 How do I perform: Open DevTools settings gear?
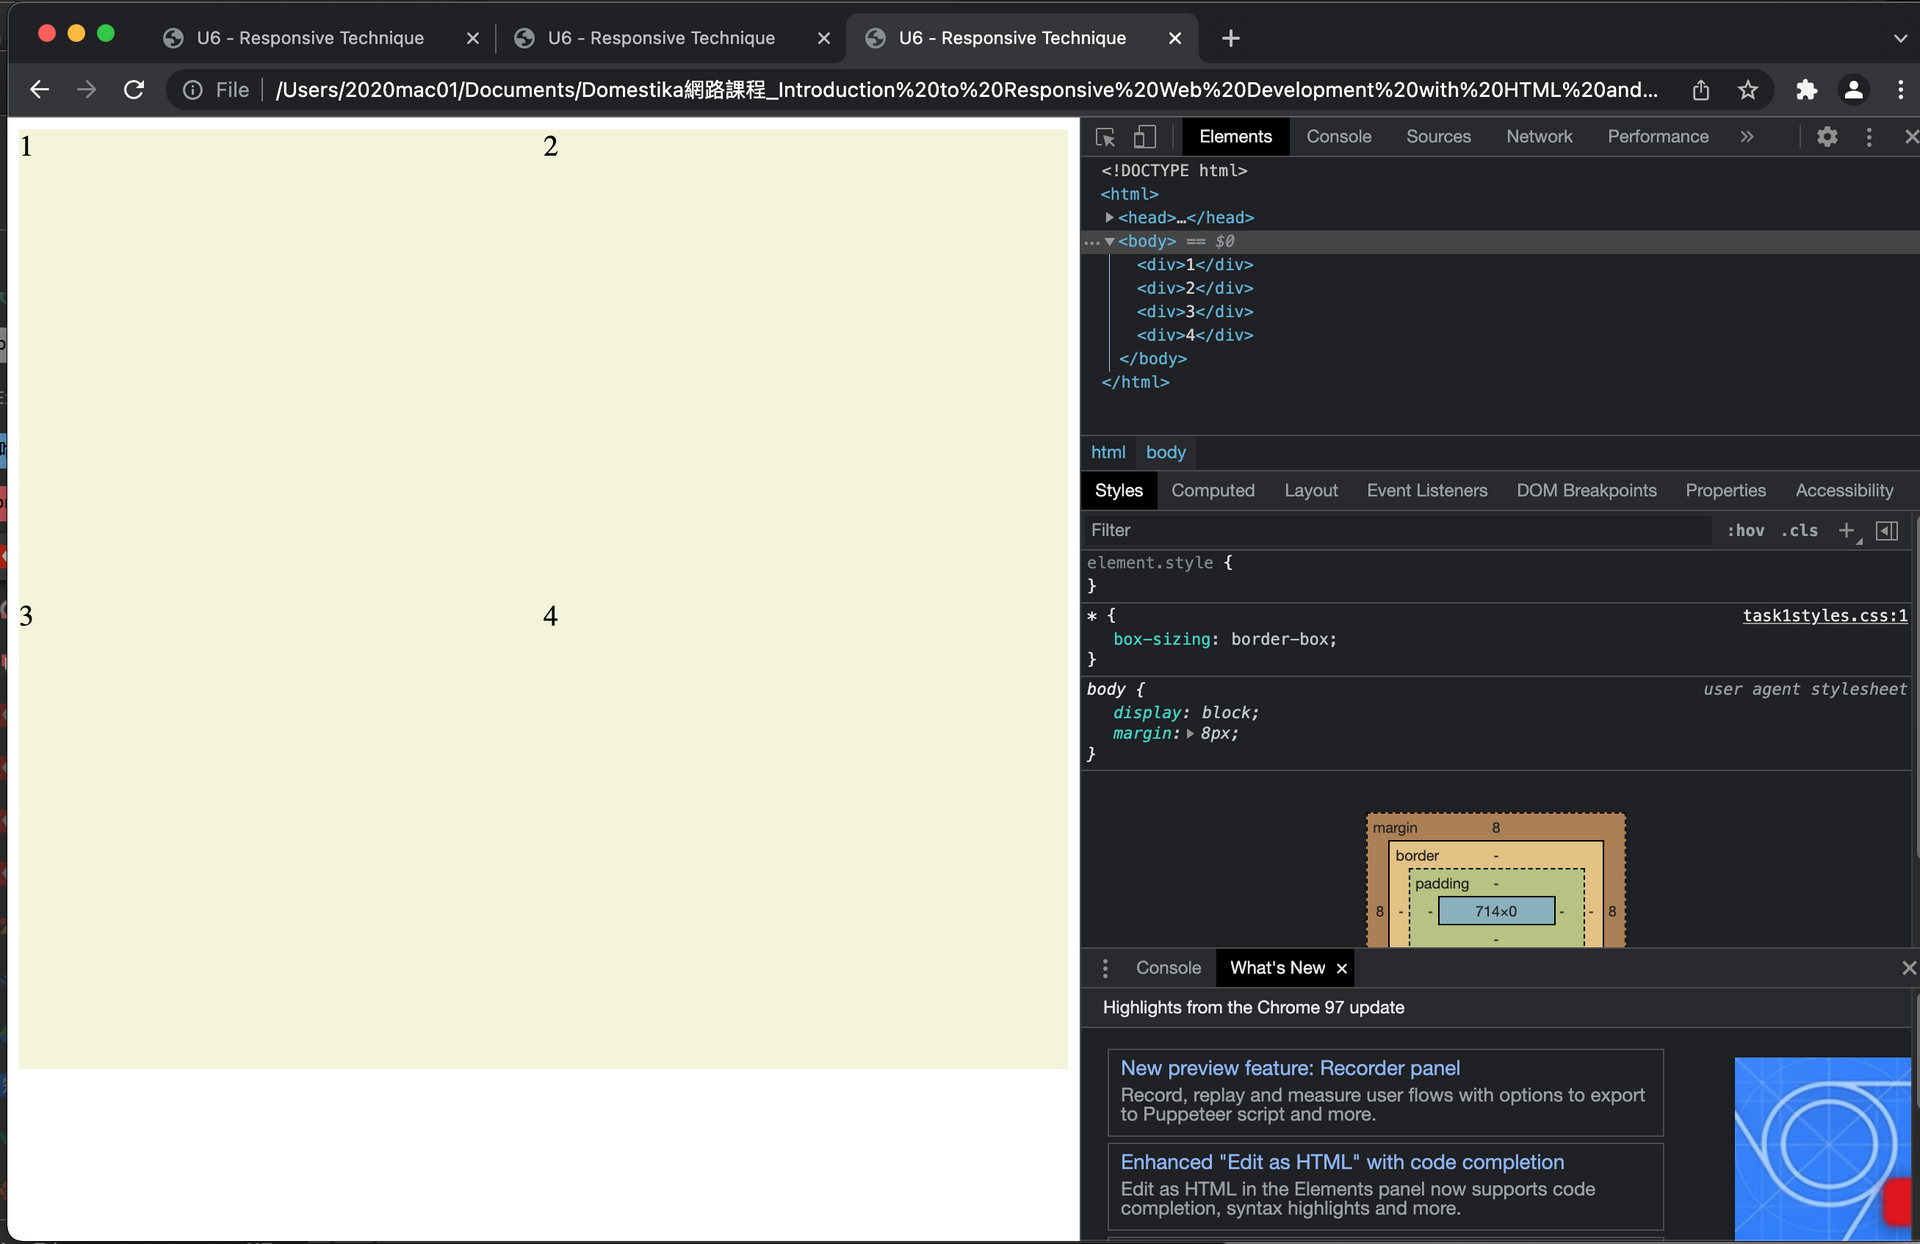tap(1827, 137)
